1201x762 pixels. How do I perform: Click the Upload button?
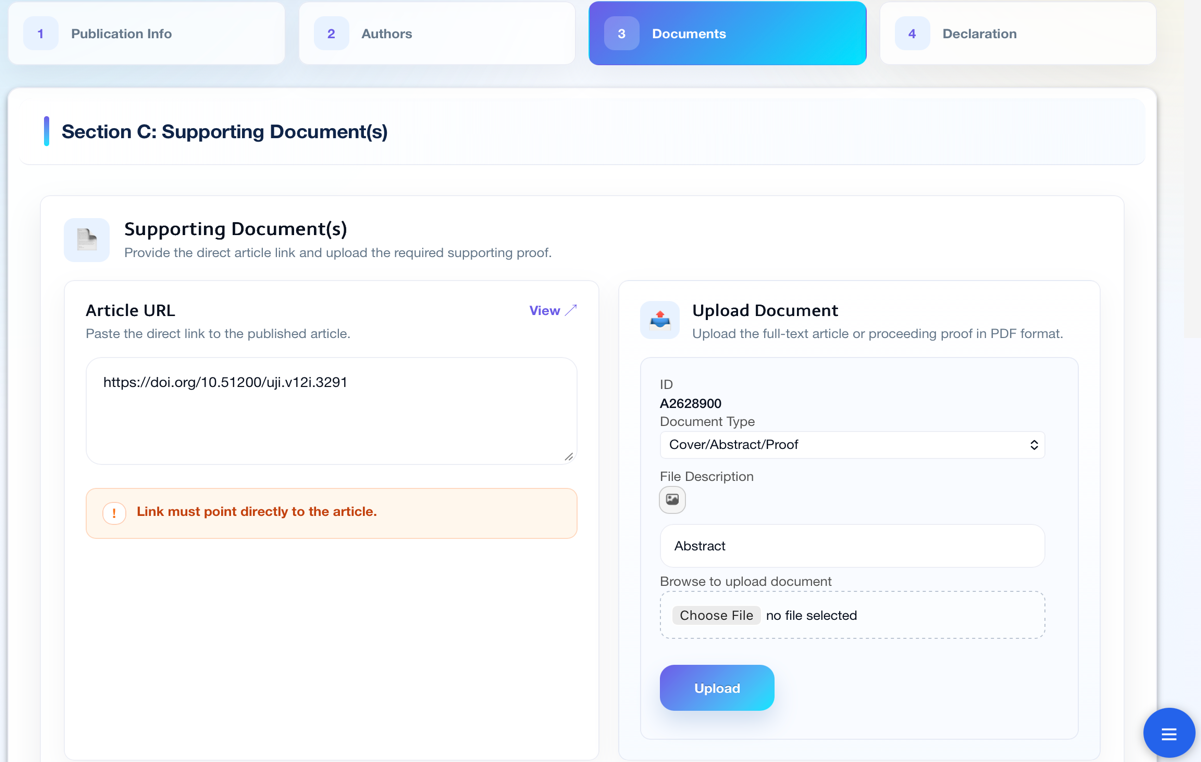(x=717, y=688)
